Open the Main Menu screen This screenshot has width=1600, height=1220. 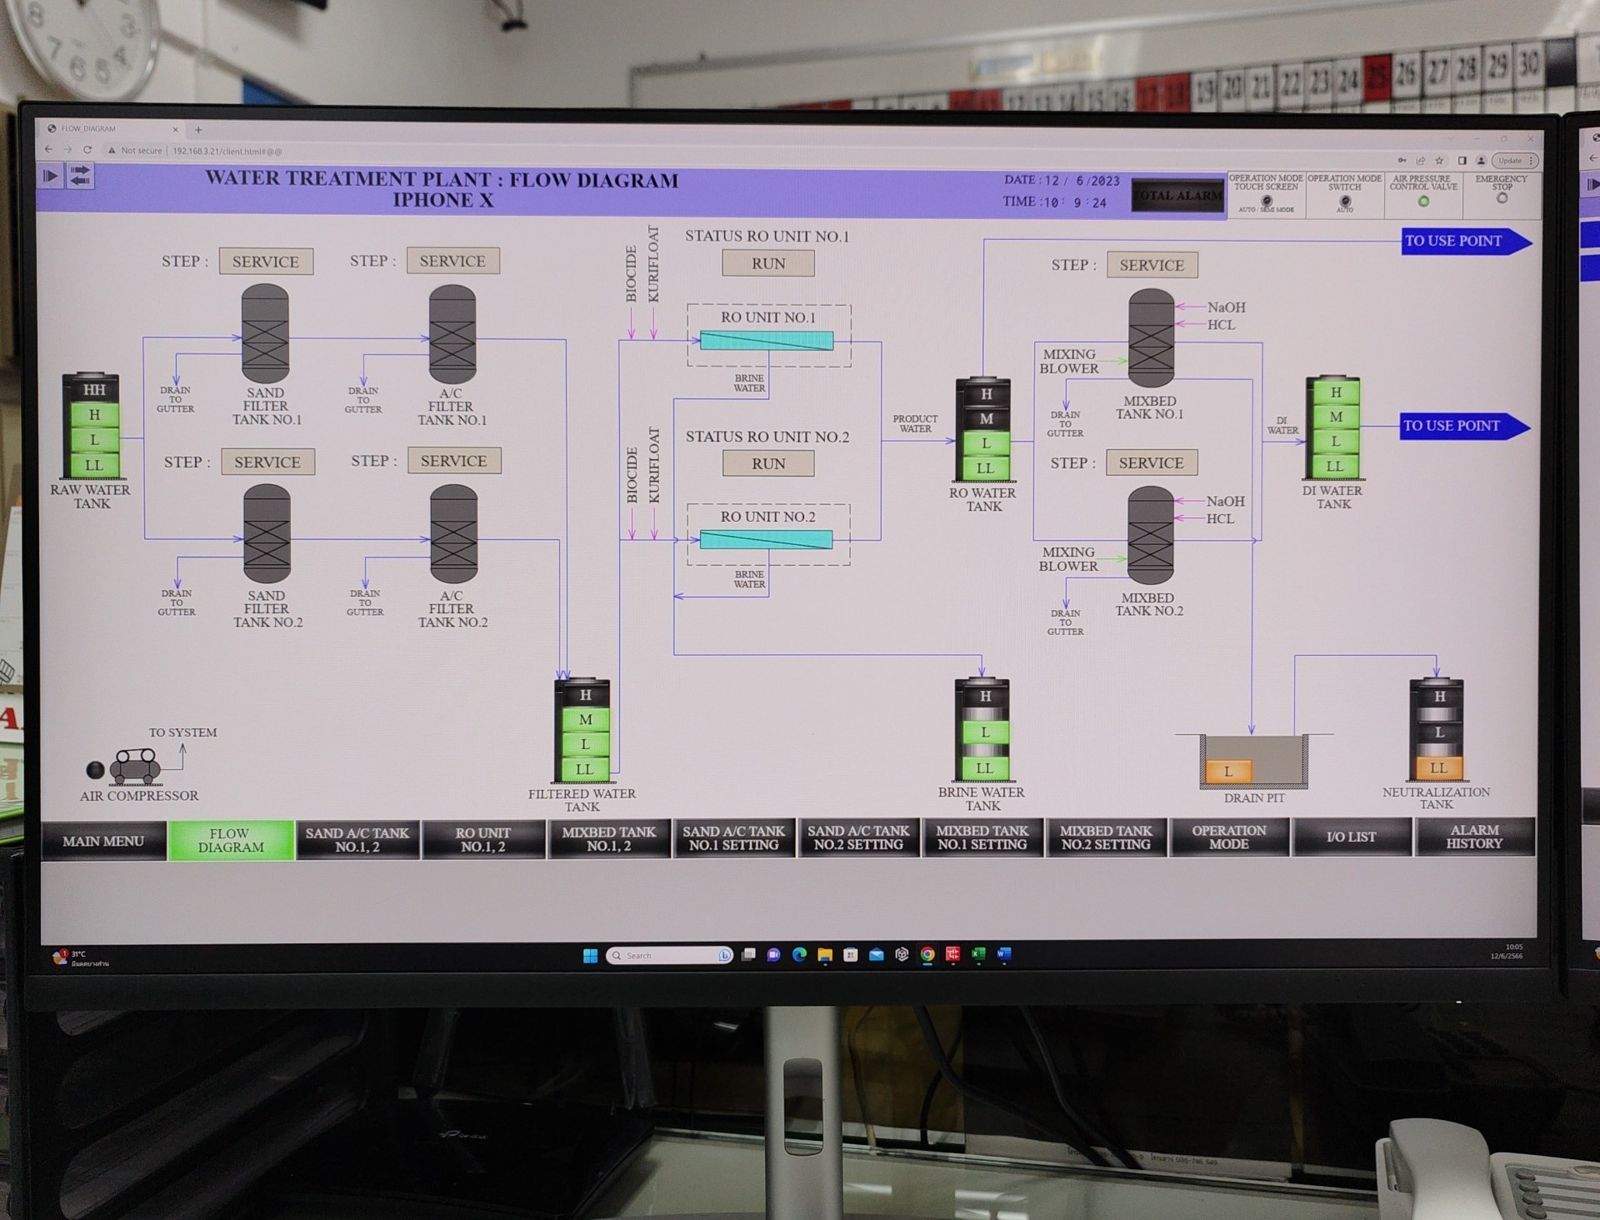point(103,841)
